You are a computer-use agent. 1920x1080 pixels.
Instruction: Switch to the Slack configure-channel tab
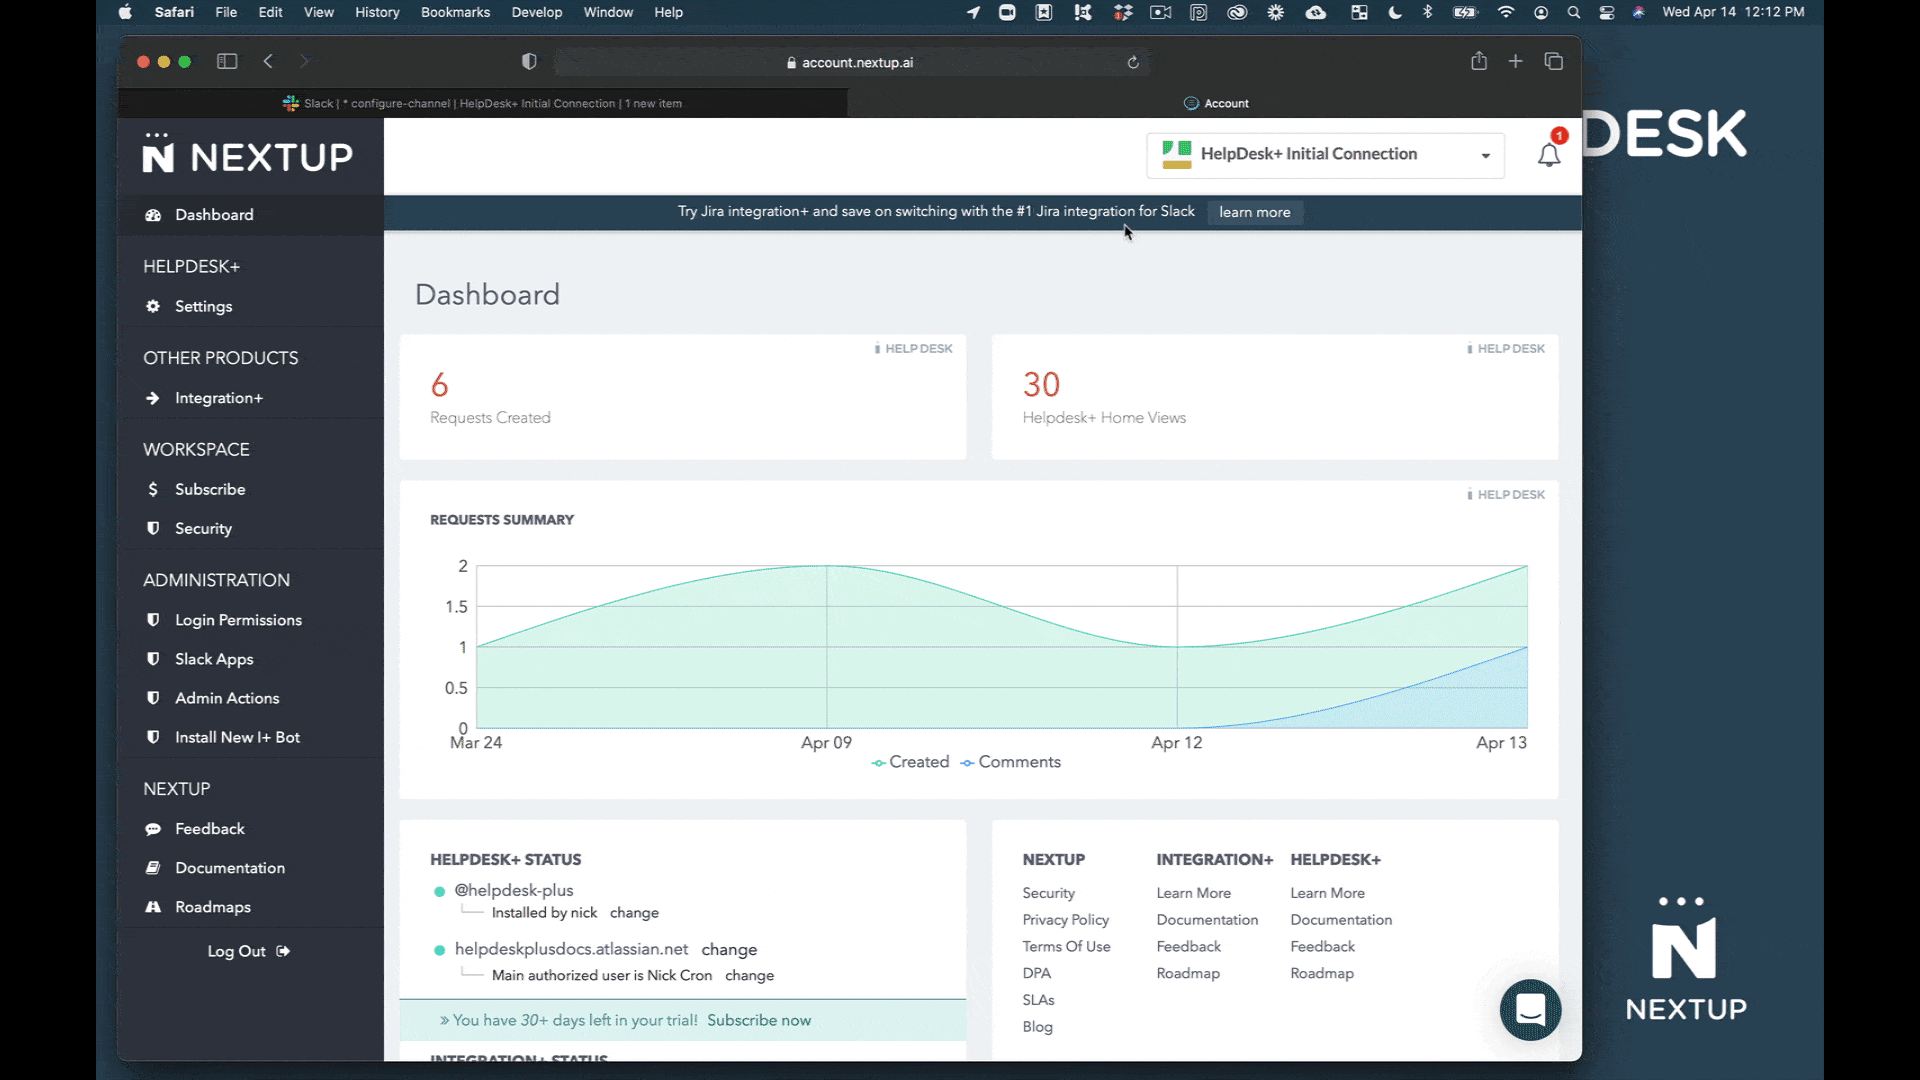point(482,103)
